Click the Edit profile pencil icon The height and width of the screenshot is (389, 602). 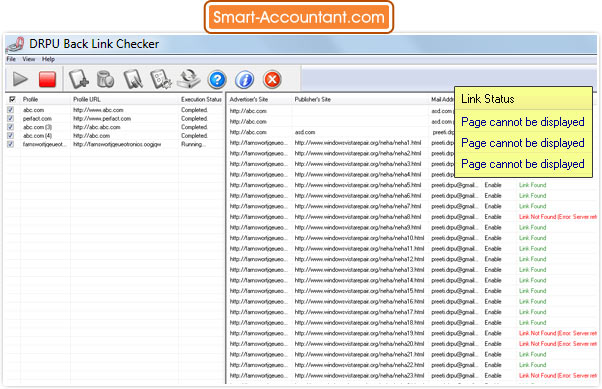click(x=133, y=79)
